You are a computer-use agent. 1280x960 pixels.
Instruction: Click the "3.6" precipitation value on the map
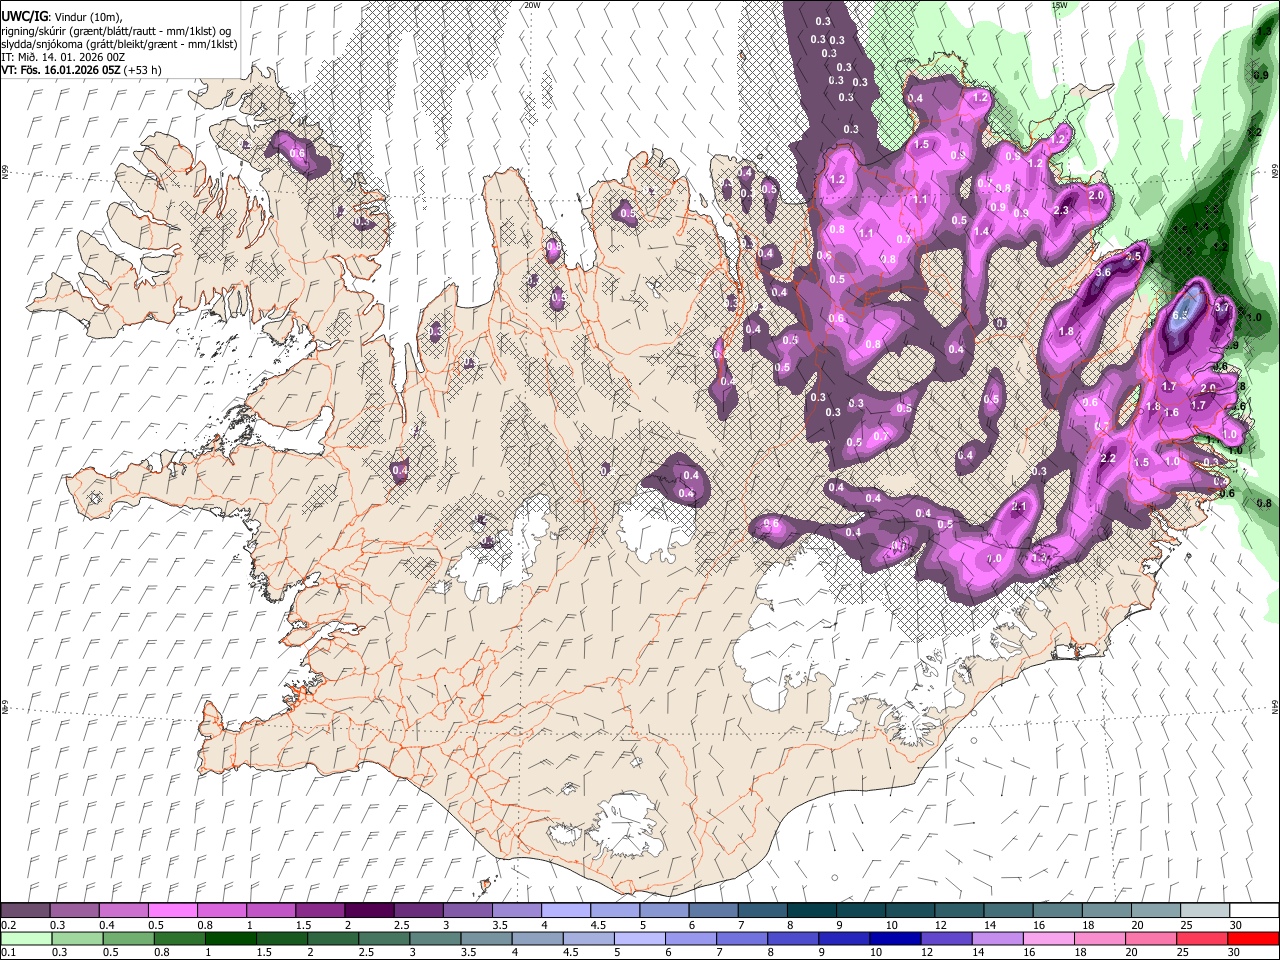coord(1104,272)
